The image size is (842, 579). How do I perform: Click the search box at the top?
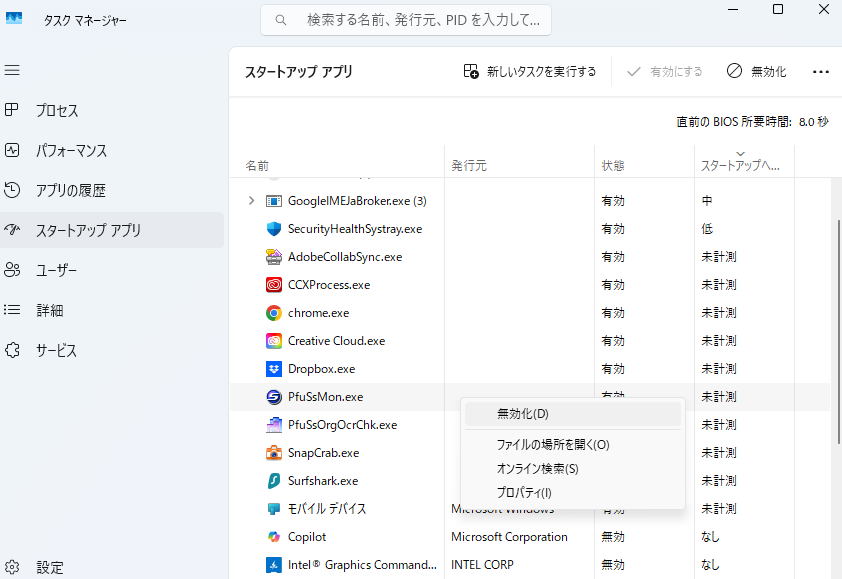tap(406, 20)
